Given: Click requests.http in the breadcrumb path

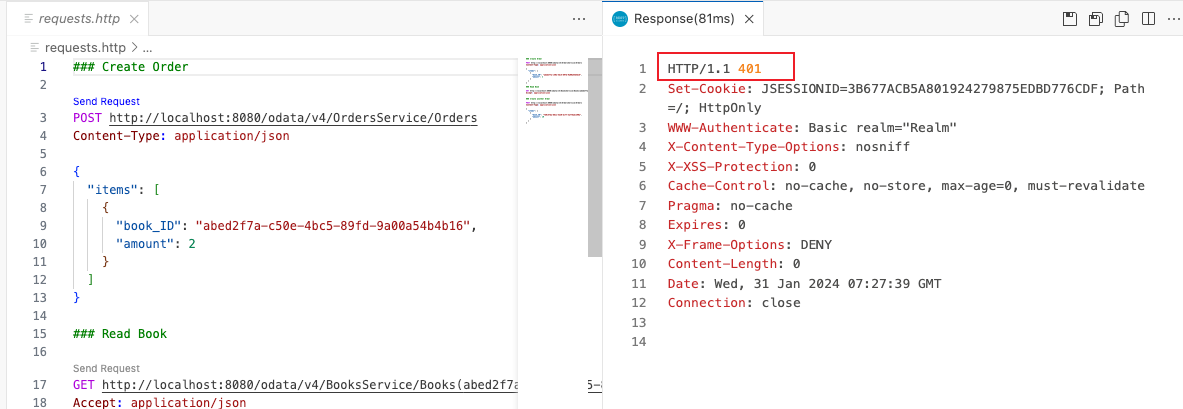Looking at the screenshot, I should point(87,47).
